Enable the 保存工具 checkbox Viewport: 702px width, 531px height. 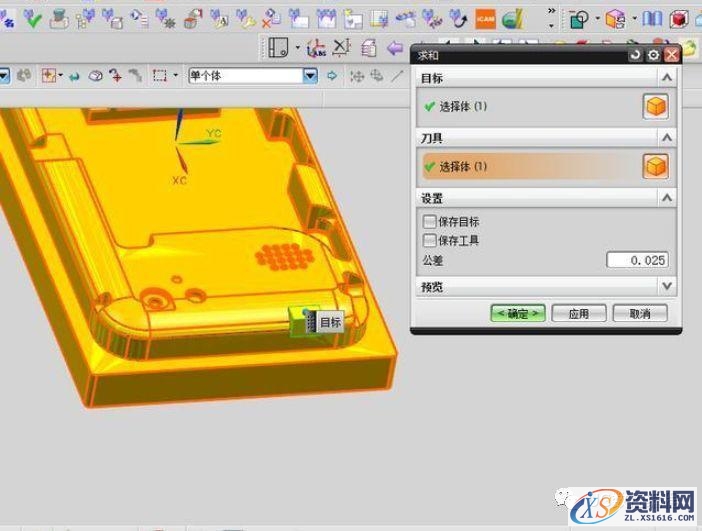[x=430, y=241]
